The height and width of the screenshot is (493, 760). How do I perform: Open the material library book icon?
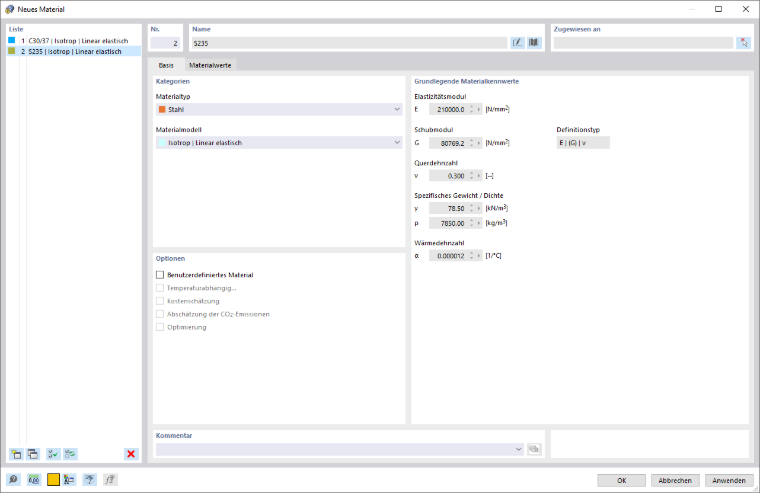[534, 43]
